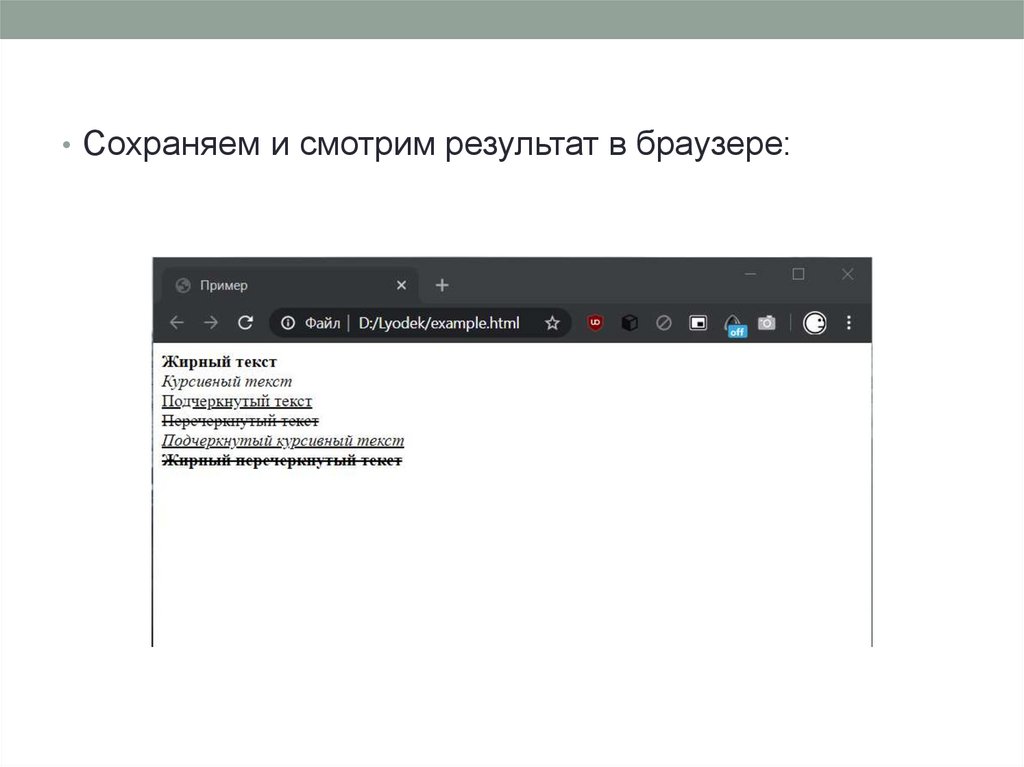
Task: Click the Файл label in the address bar
Action: [x=323, y=323]
